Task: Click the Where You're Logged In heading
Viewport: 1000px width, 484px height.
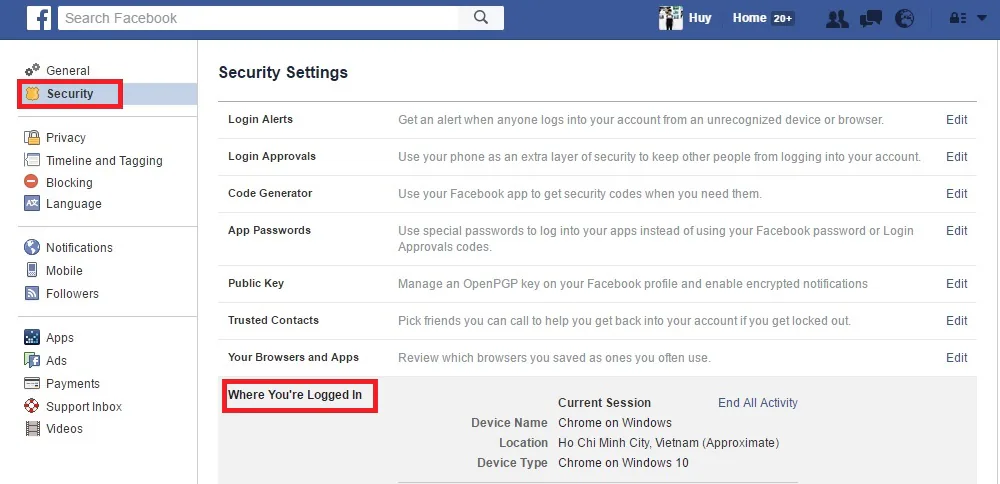Action: pos(295,395)
